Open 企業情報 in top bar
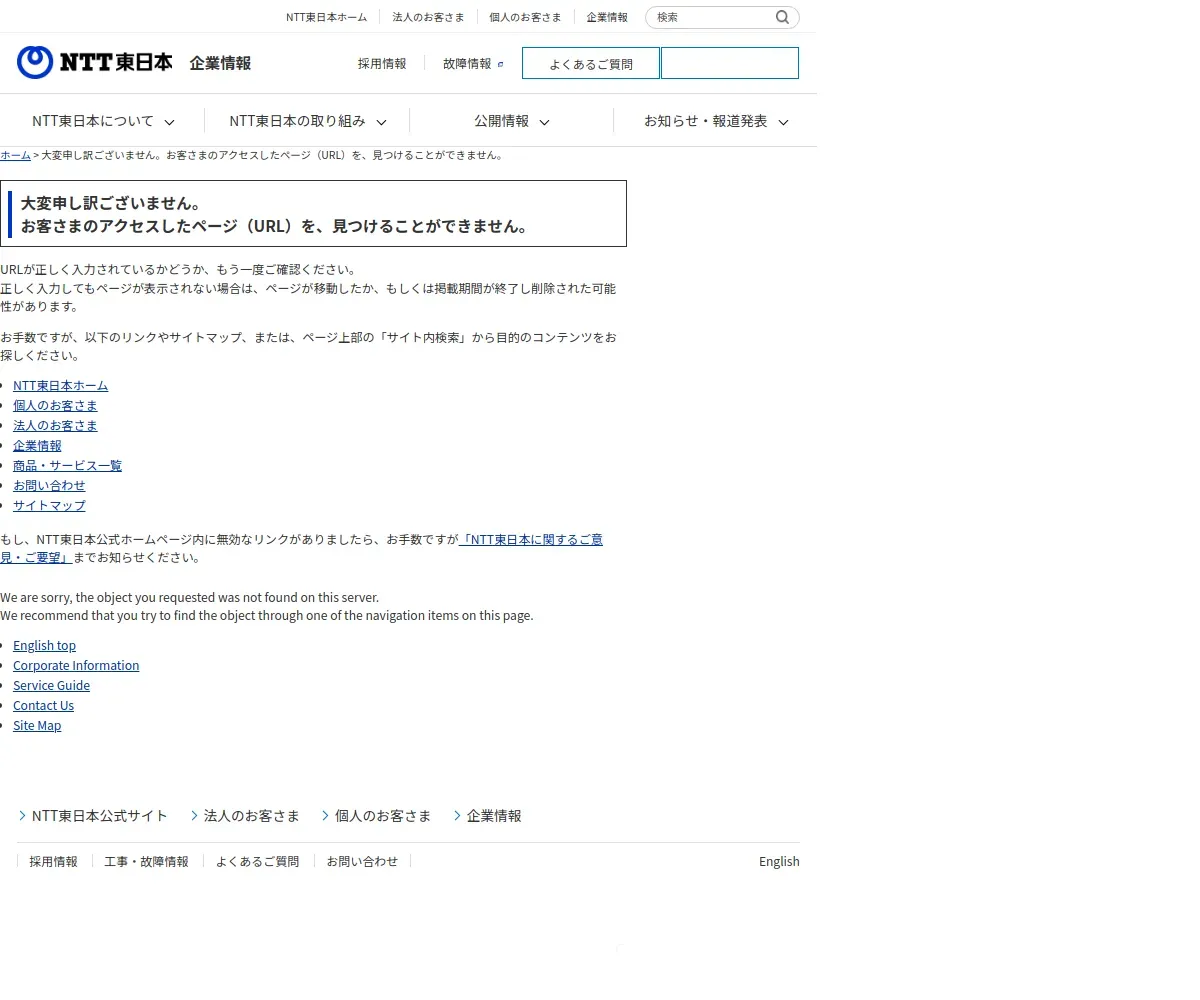 click(x=607, y=17)
